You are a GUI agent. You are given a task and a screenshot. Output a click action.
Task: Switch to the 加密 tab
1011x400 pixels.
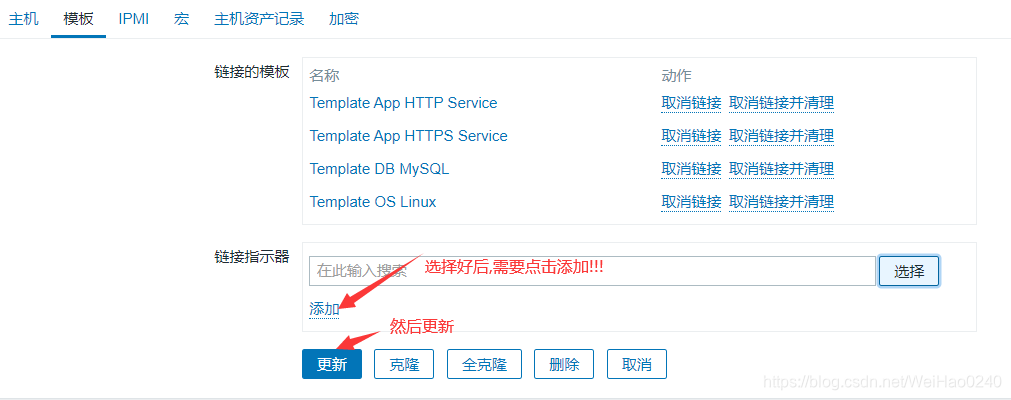(344, 19)
